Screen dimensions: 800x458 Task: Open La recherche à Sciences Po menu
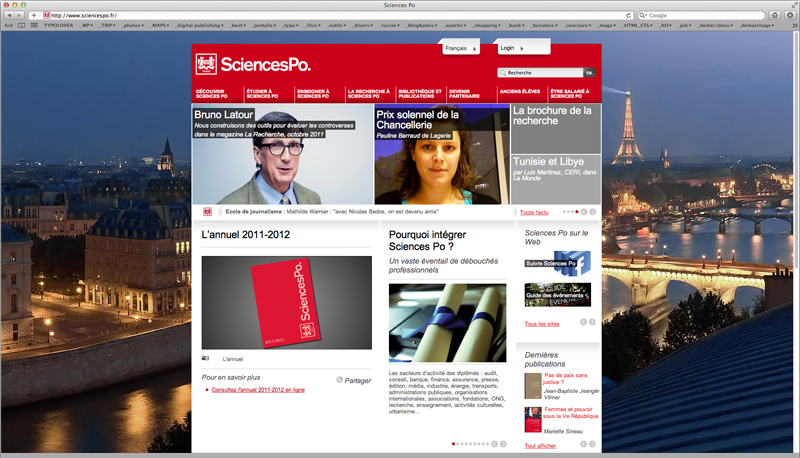point(369,93)
